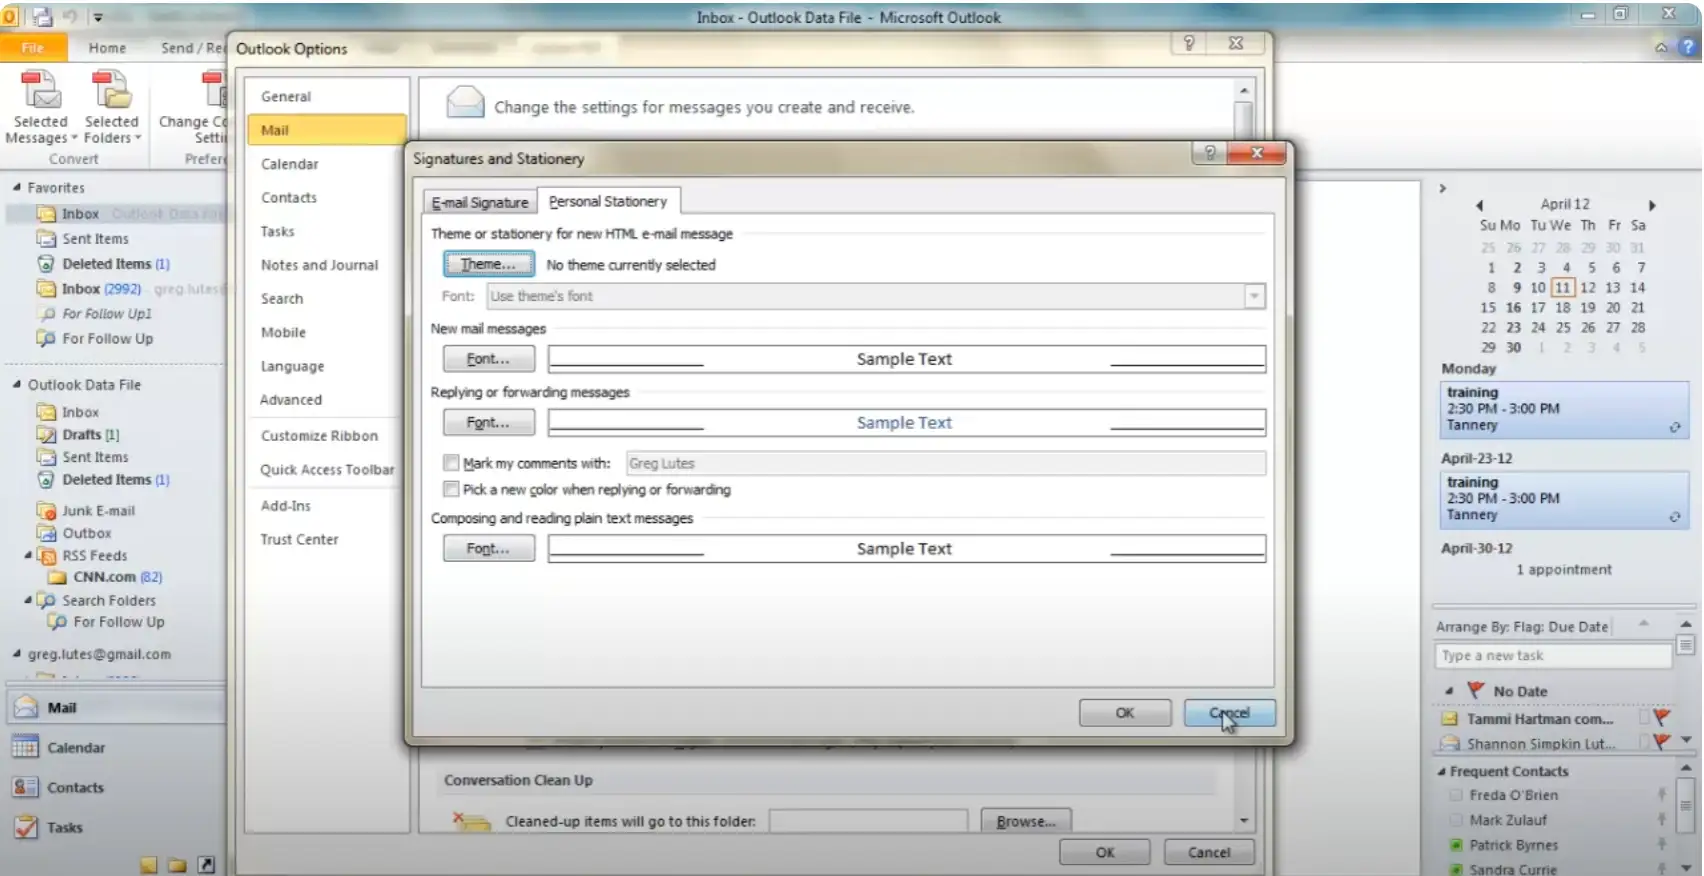Switch to the E-mail Signature tab
The image size is (1704, 876).
click(480, 202)
